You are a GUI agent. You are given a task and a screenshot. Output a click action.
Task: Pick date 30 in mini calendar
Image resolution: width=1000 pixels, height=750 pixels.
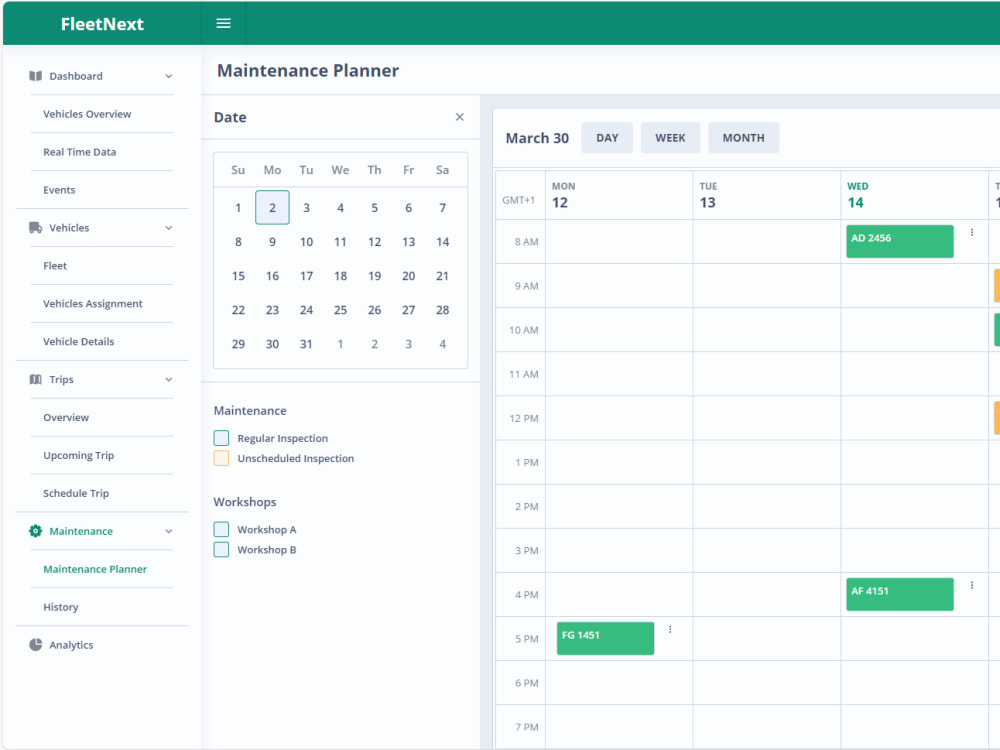272,344
